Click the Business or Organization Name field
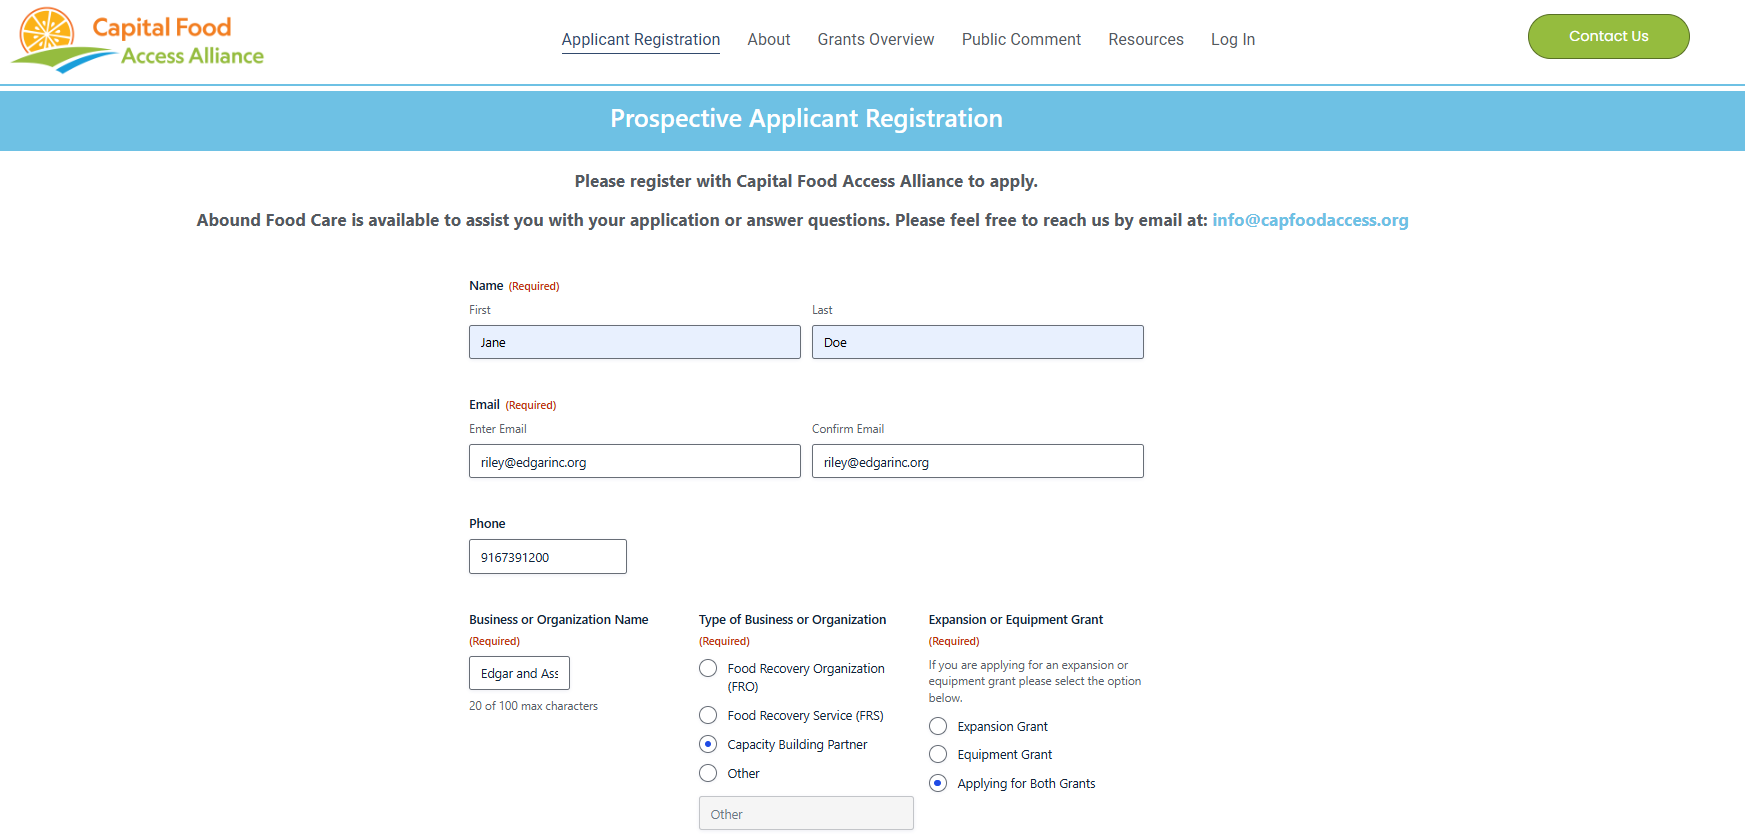1745x840 pixels. tap(519, 673)
